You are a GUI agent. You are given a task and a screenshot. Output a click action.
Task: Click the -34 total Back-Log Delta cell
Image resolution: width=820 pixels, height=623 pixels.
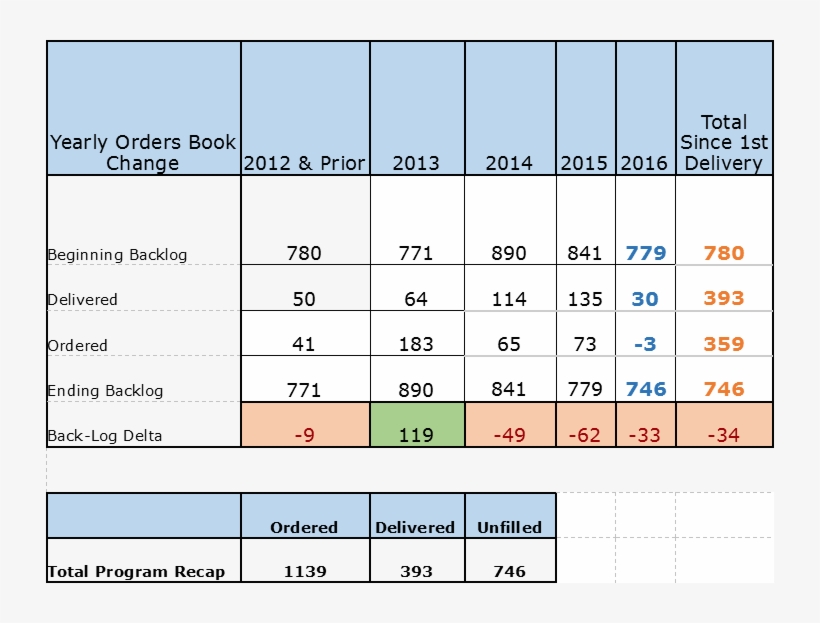[723, 435]
